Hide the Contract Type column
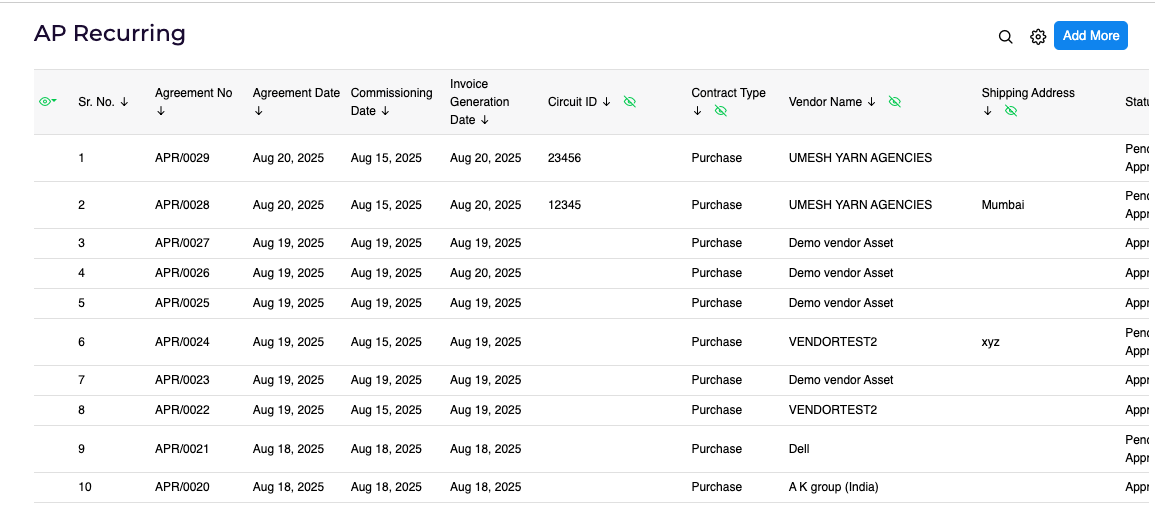This screenshot has width=1155, height=523. [721, 111]
